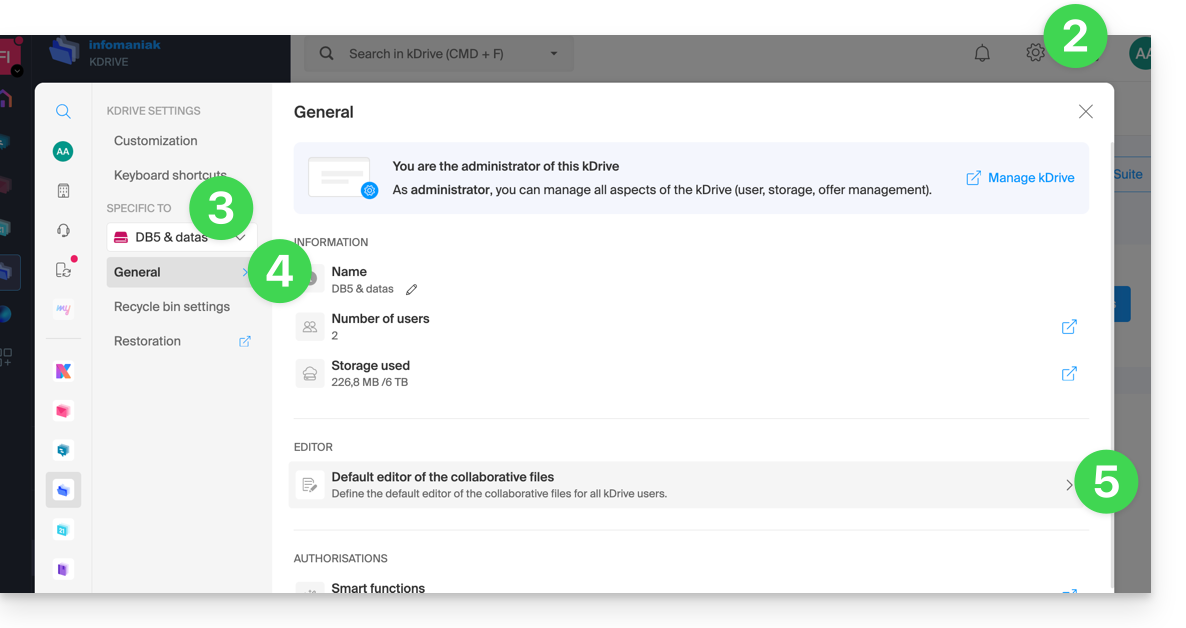Click the Manage kDrive link
Screen dimensions: 1186x628
(x=1031, y=178)
